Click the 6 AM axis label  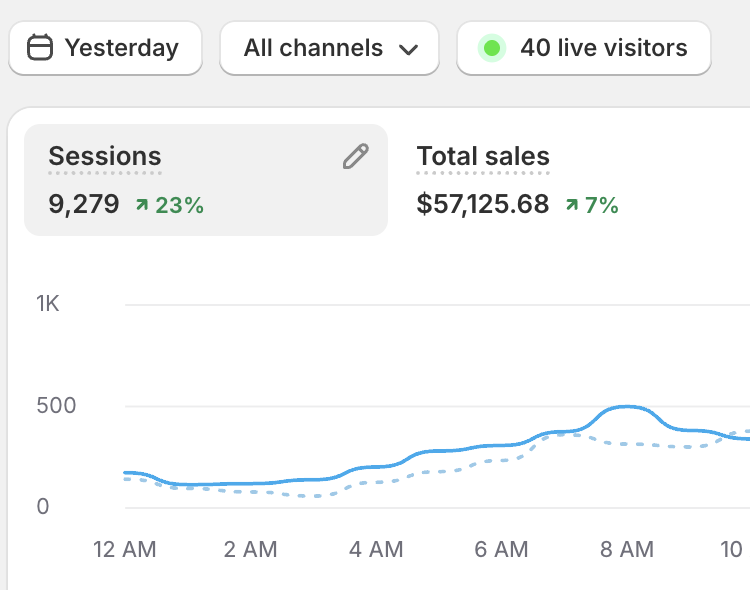coord(501,549)
